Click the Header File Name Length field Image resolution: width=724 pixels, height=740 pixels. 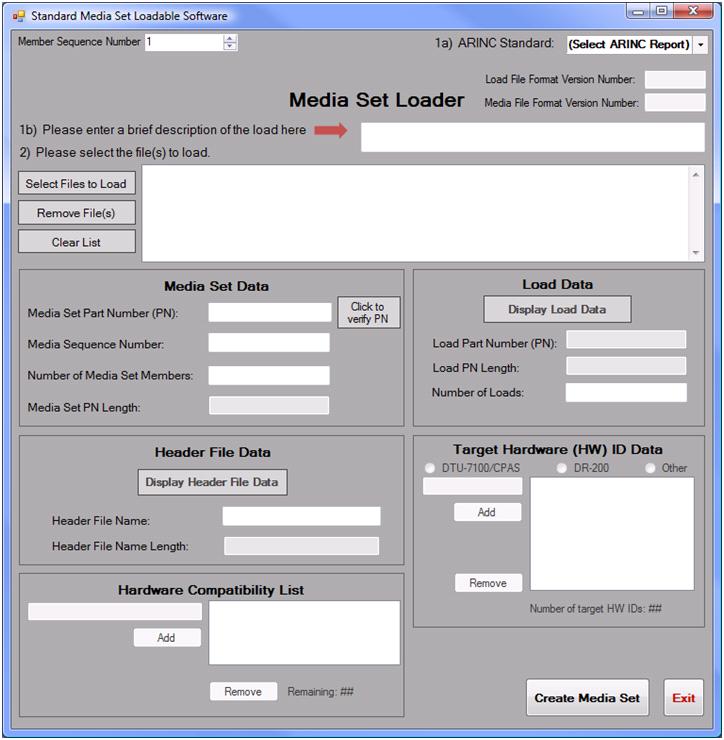301,546
